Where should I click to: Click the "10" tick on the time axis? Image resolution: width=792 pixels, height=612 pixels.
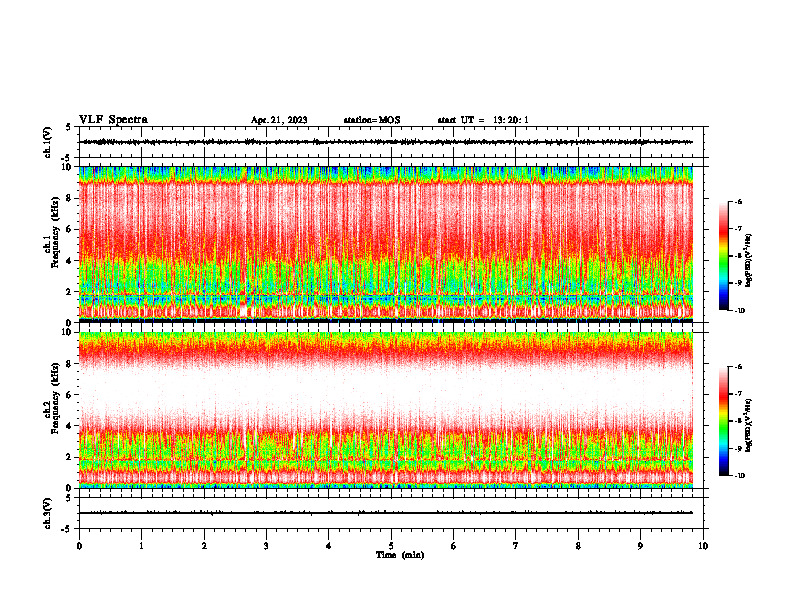pos(703,546)
